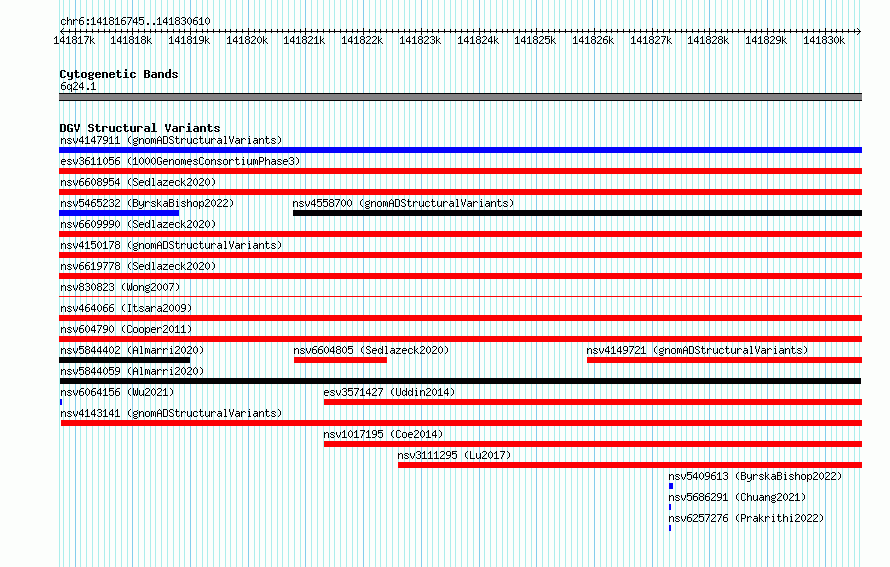Image resolution: width=890 pixels, height=567 pixels.
Task: Click the nsv6609990 red variant bar
Action: pos(460,234)
